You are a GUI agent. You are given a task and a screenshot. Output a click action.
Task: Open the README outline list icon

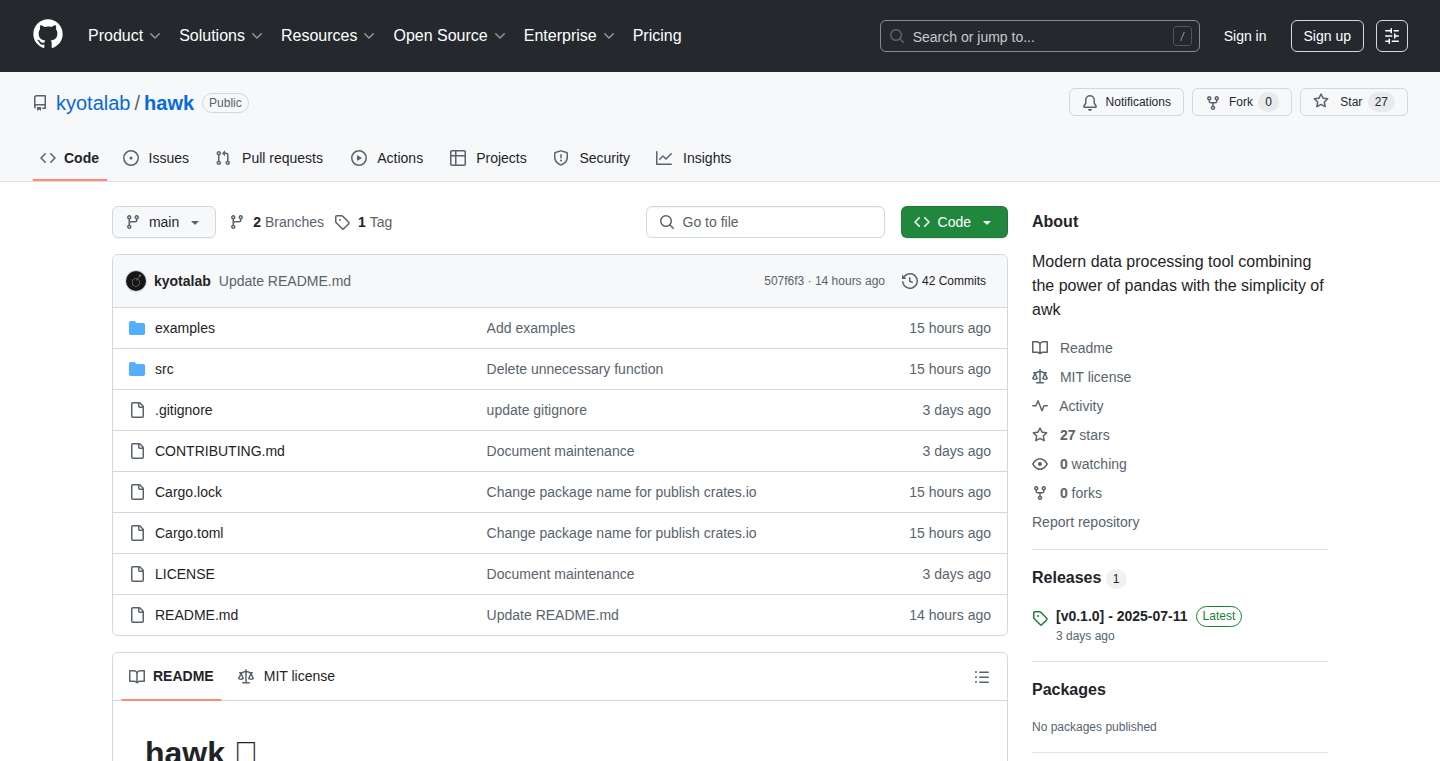(x=982, y=677)
